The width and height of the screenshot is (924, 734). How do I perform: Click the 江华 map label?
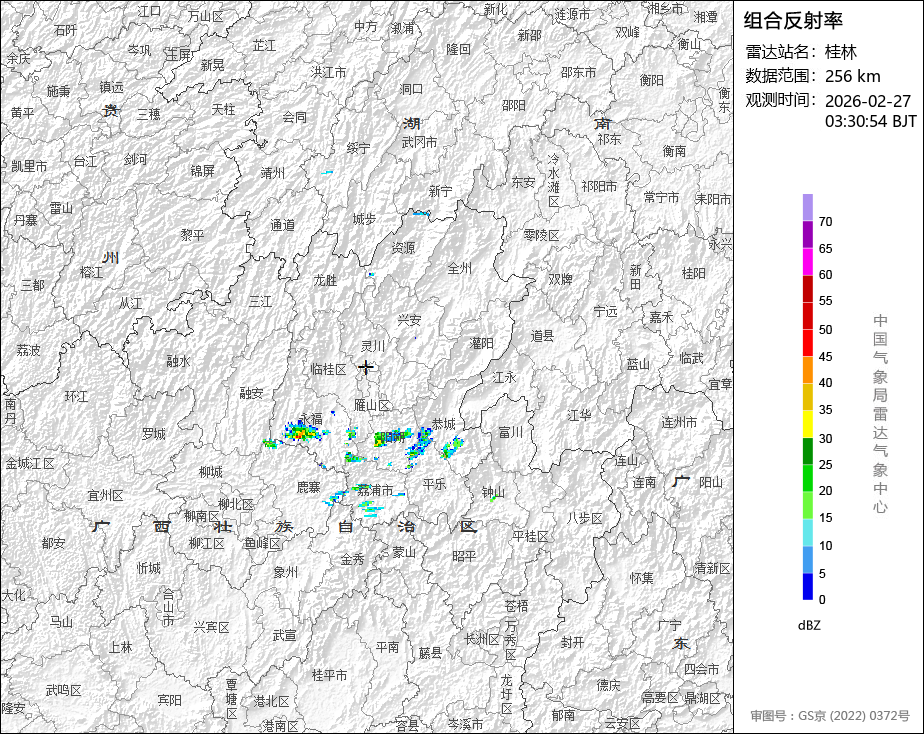[579, 415]
